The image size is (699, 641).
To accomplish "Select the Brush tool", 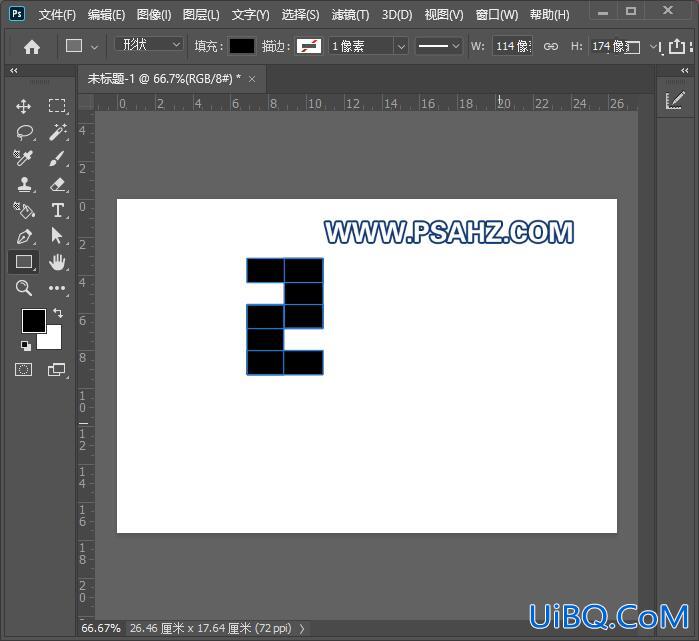I will point(58,158).
